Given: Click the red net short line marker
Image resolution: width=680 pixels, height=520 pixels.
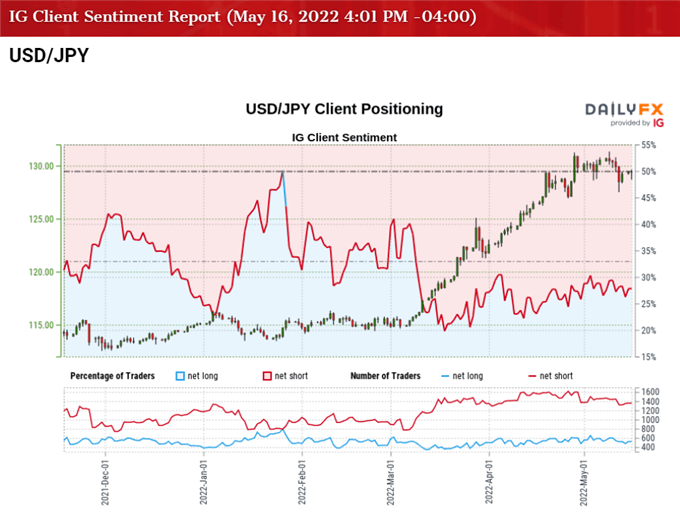Looking at the screenshot, I should 532,376.
